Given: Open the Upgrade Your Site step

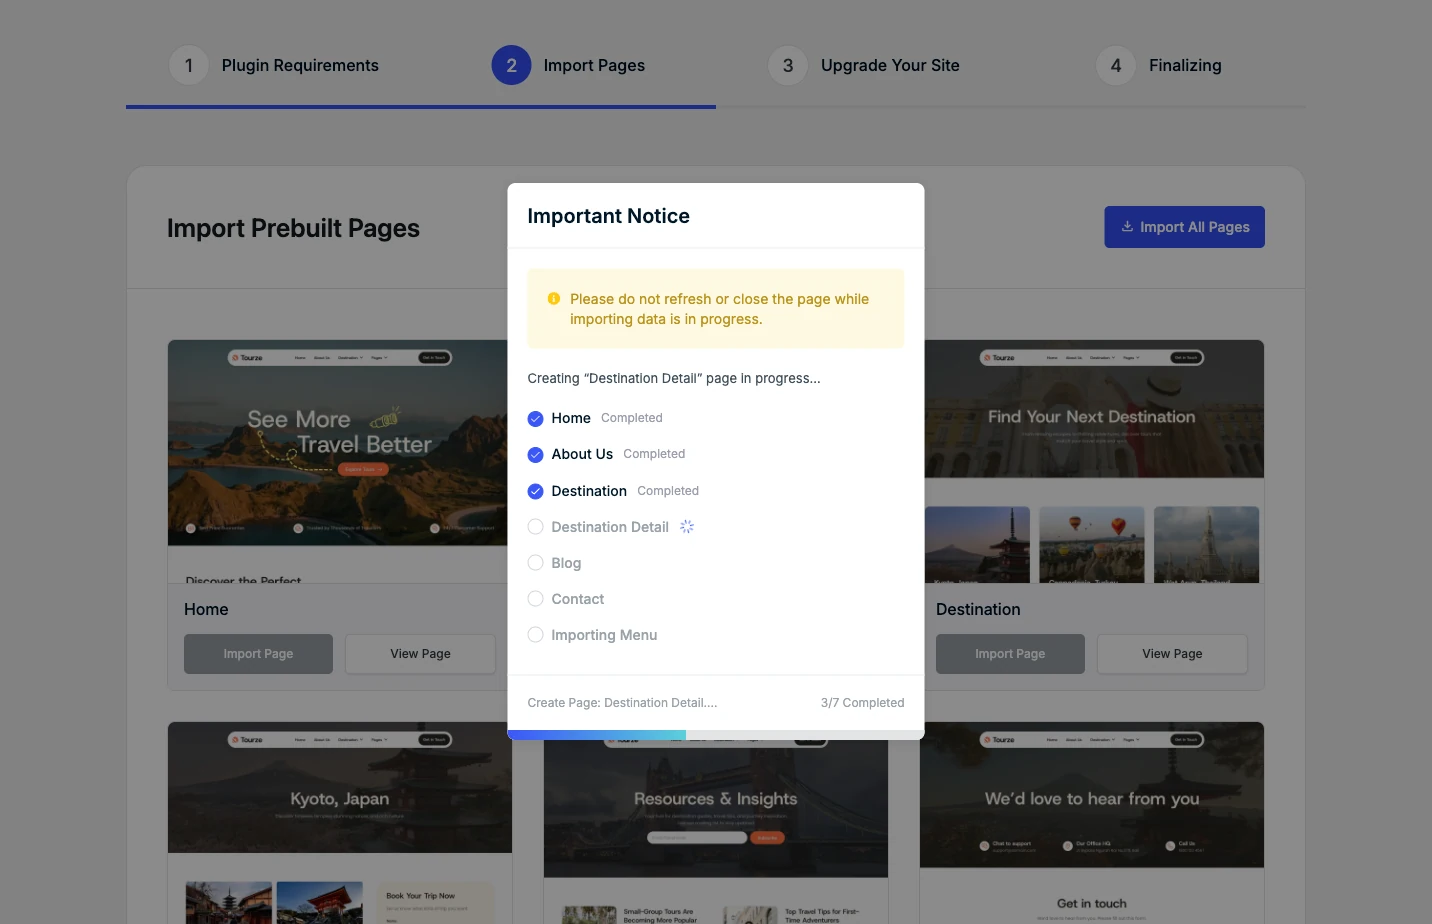Looking at the screenshot, I should (890, 66).
